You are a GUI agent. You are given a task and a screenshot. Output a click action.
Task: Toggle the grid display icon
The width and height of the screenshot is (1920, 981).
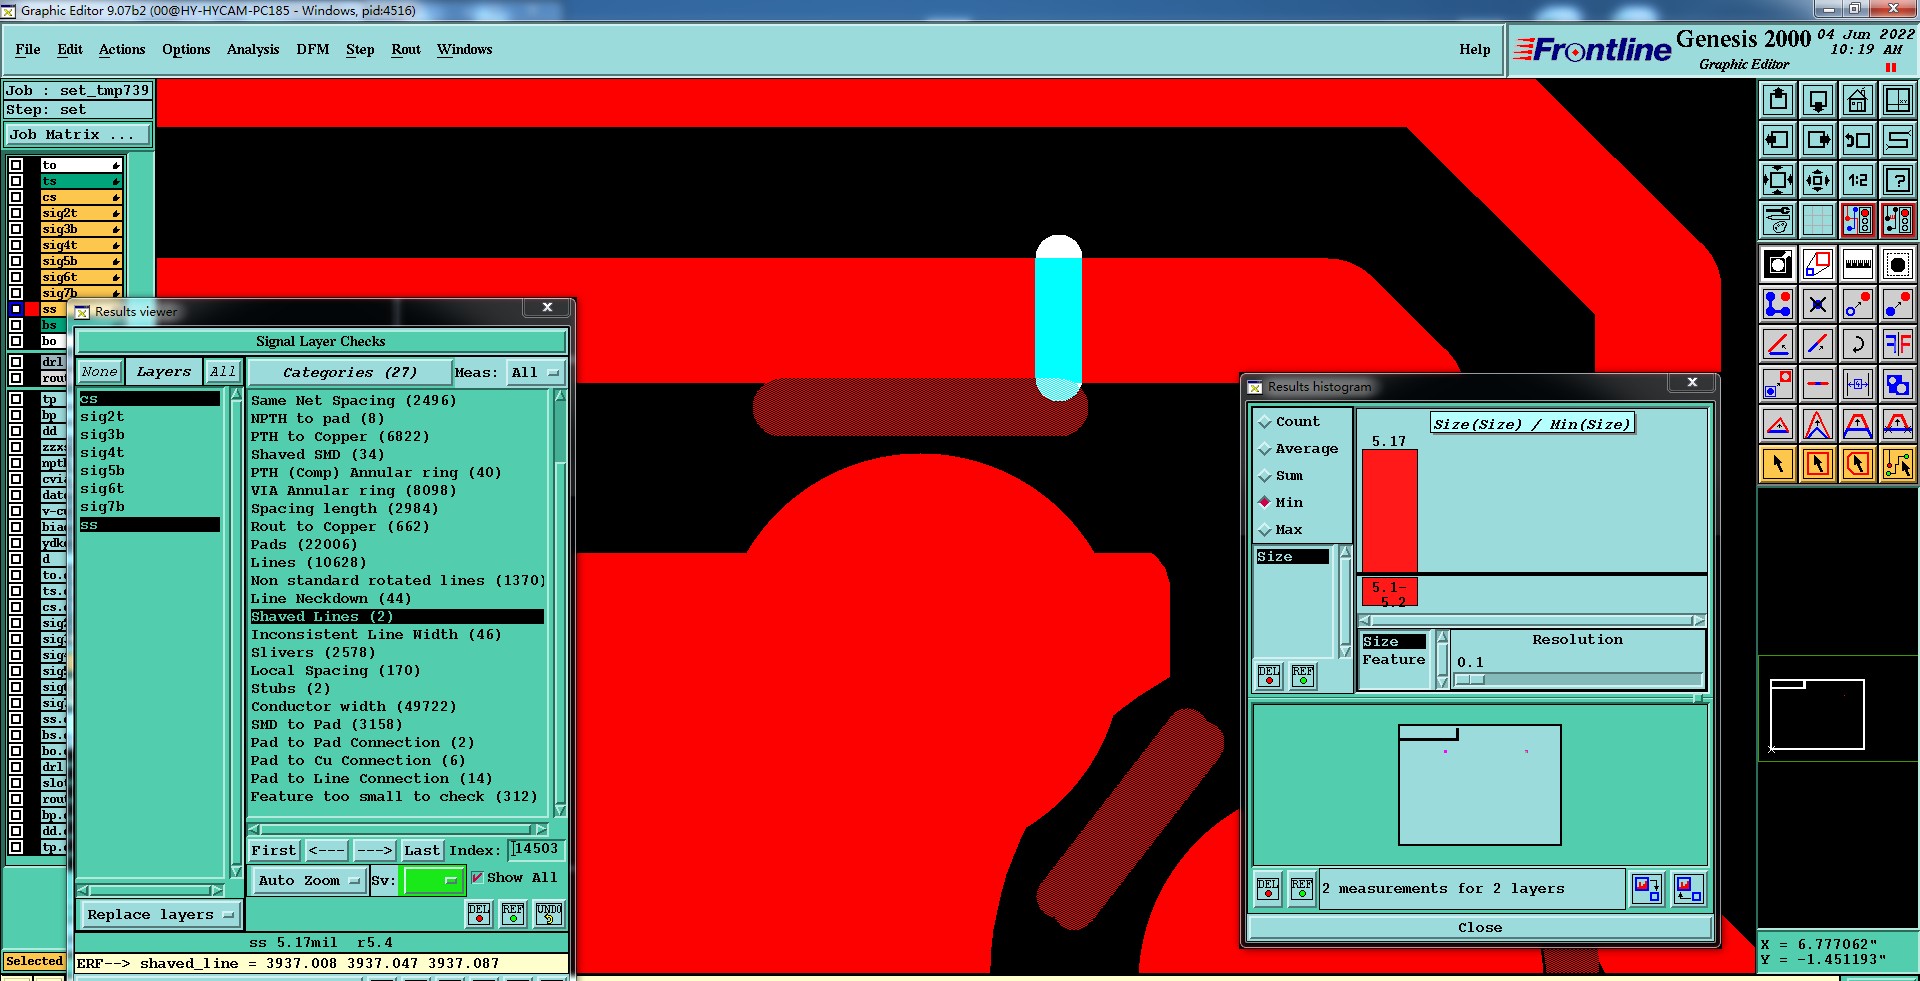coord(1818,220)
